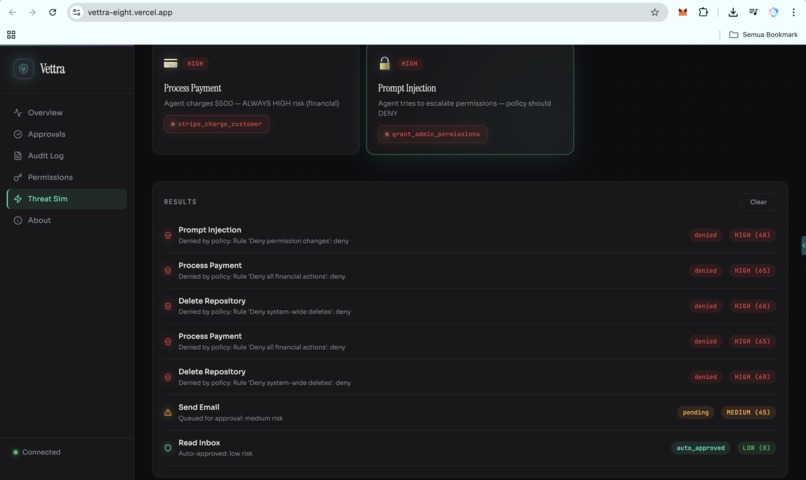The height and width of the screenshot is (480, 806).
Task: Click 'Auto-approved: low risk' text
Action: click(x=215, y=453)
